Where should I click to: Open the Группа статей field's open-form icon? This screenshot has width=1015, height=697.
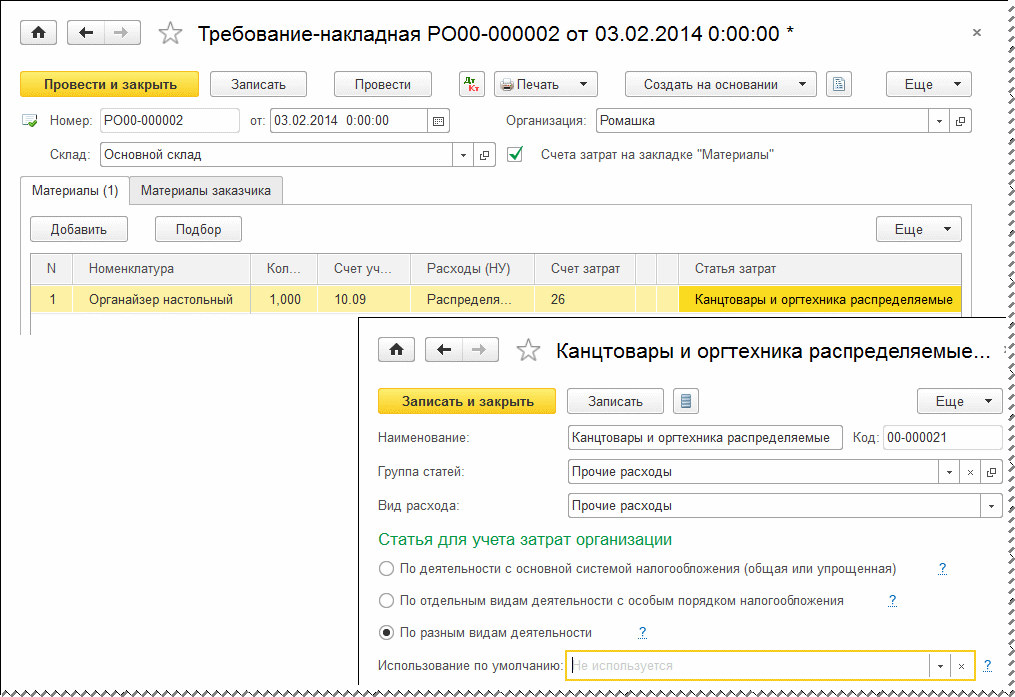[x=990, y=472]
